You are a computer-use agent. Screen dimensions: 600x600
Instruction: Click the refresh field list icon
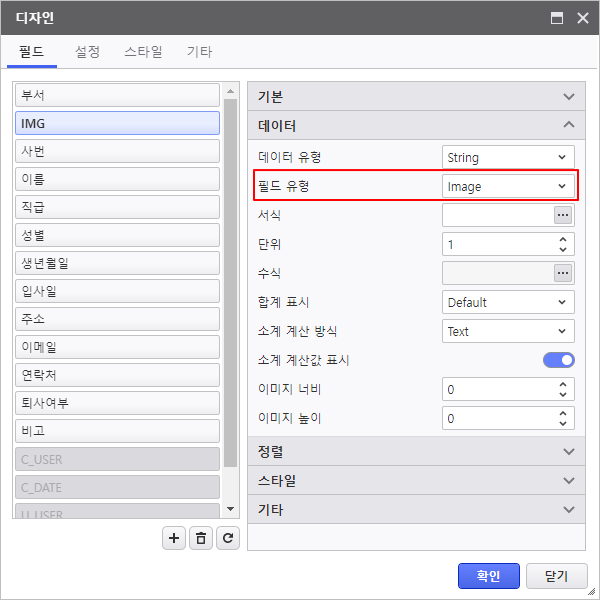point(228,538)
